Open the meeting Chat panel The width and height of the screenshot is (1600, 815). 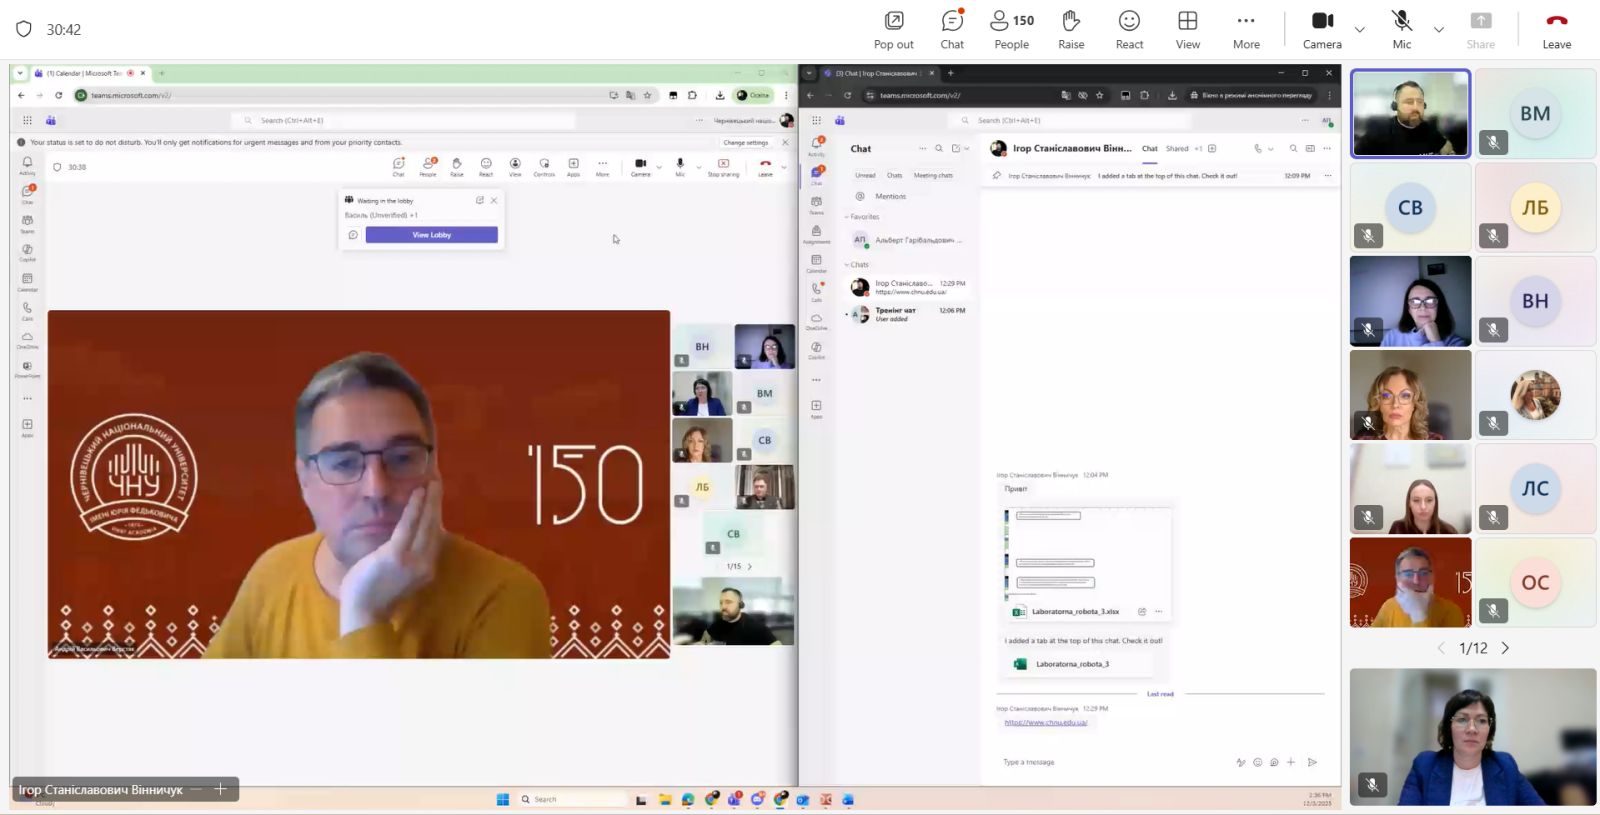point(952,30)
